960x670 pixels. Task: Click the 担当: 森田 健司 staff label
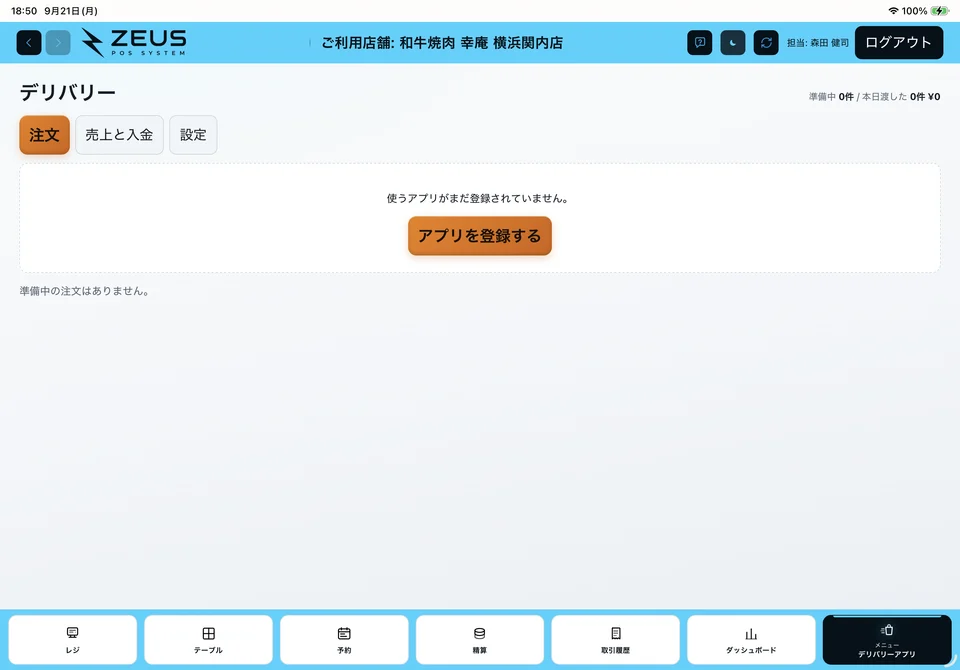818,43
